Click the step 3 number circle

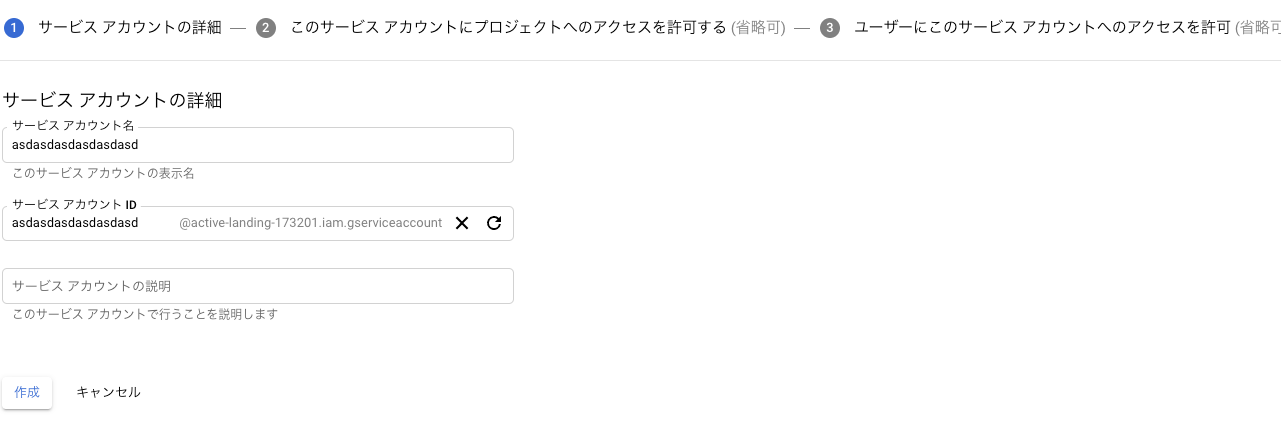pos(829,28)
